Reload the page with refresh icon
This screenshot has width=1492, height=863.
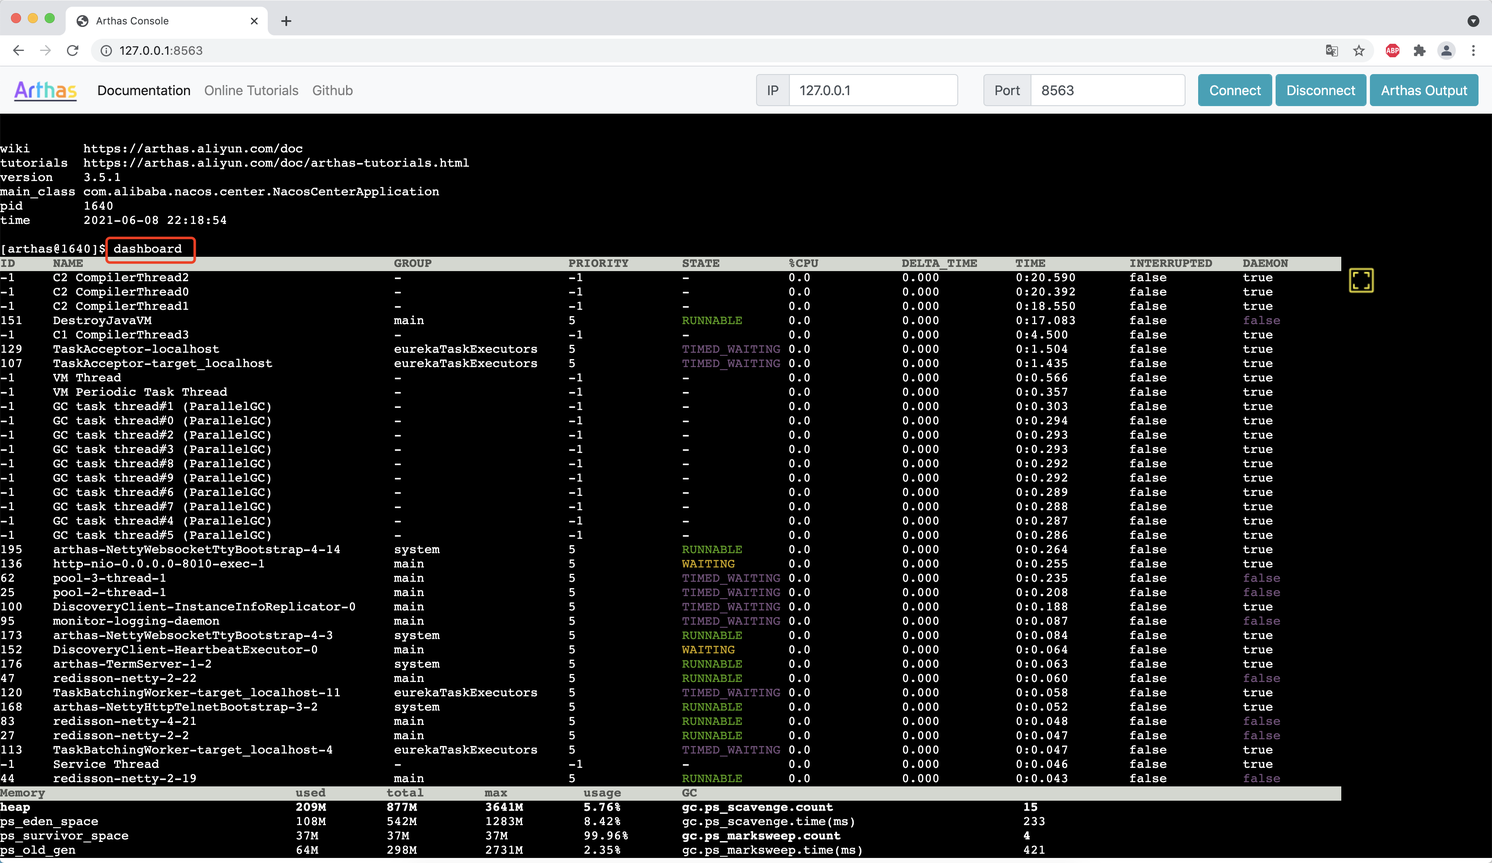click(72, 50)
